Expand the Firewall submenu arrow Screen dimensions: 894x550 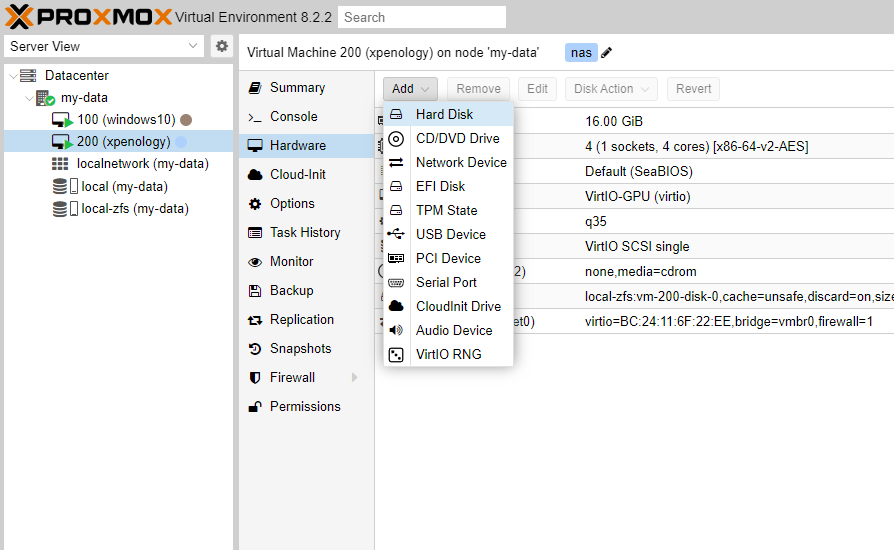point(355,377)
